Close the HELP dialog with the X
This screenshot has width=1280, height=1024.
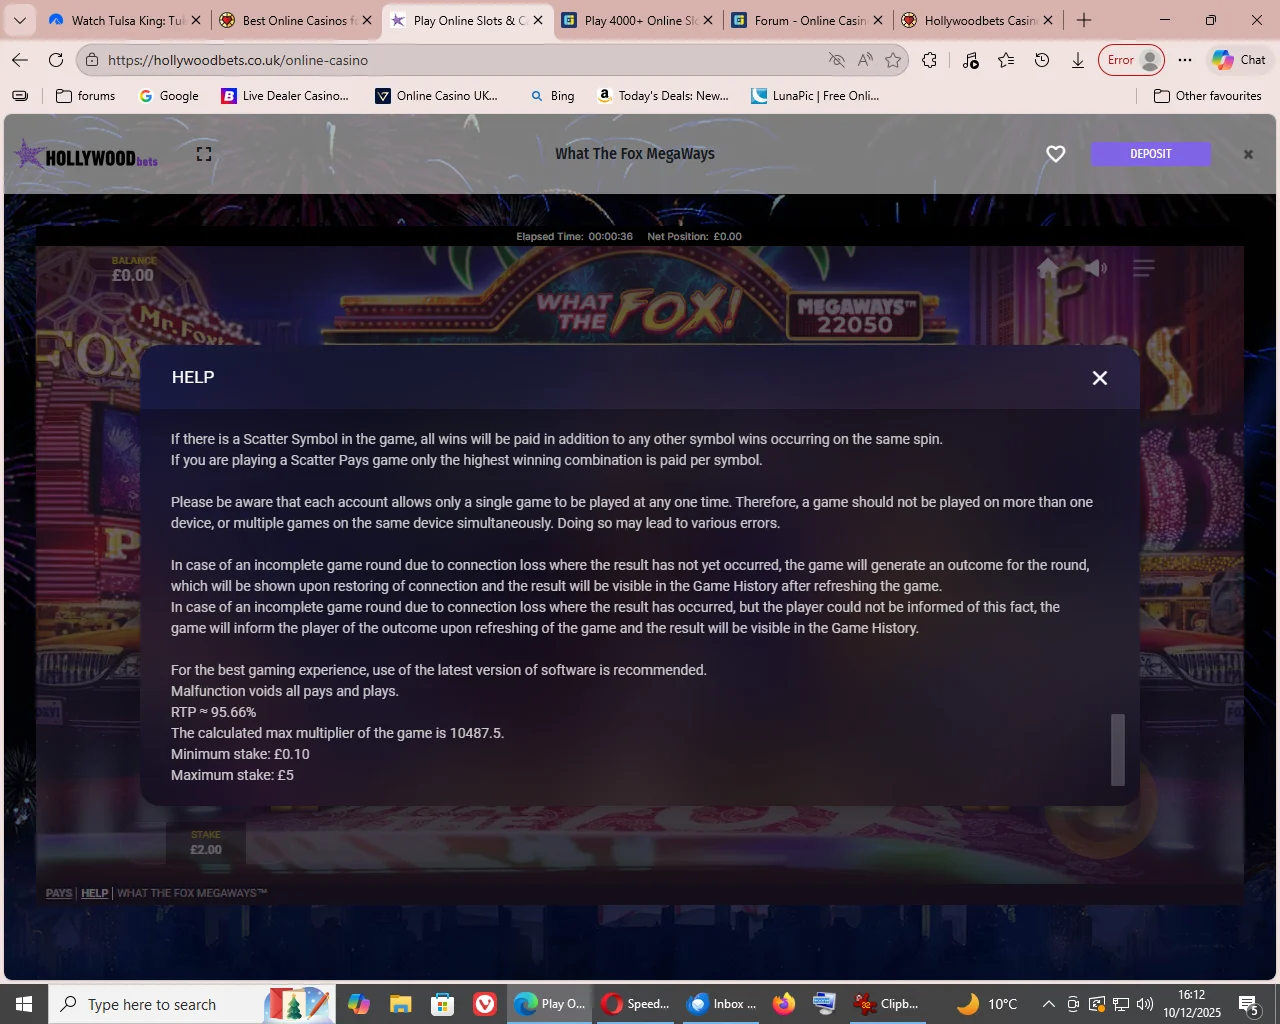click(x=1100, y=378)
